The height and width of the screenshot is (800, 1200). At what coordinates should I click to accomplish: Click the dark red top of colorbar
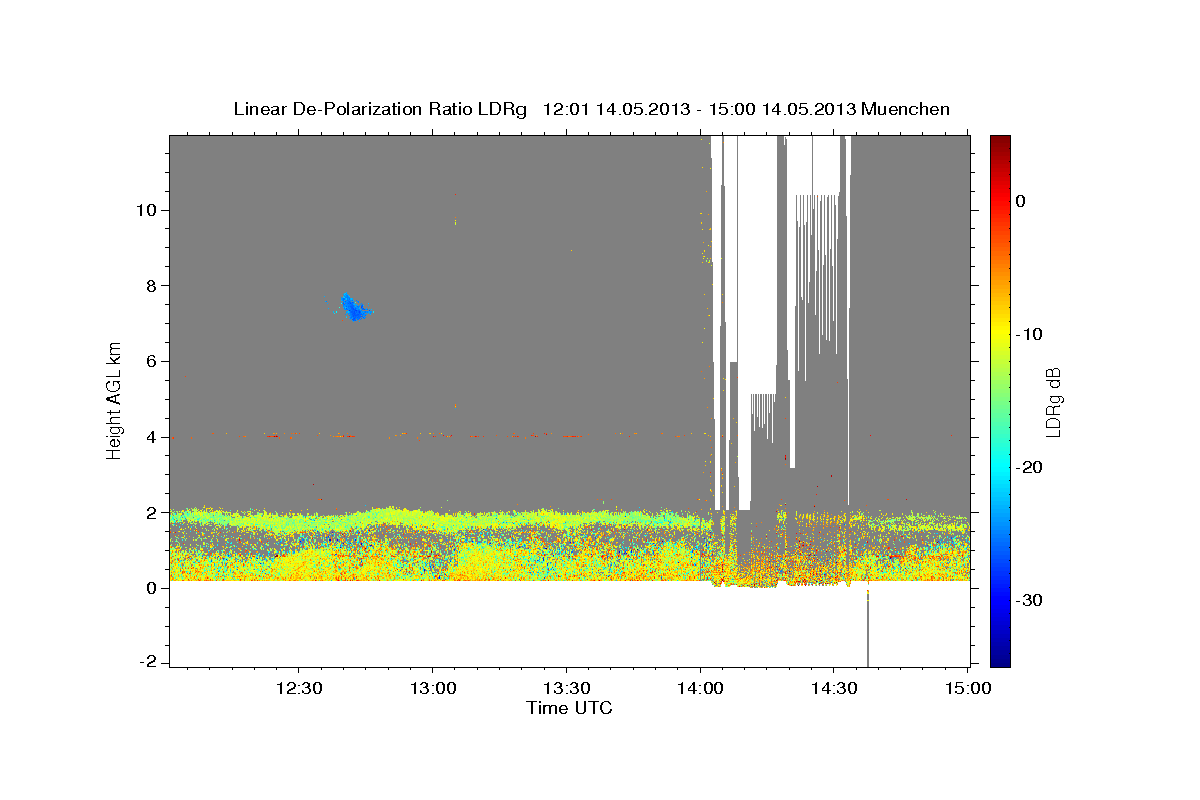click(x=1000, y=145)
